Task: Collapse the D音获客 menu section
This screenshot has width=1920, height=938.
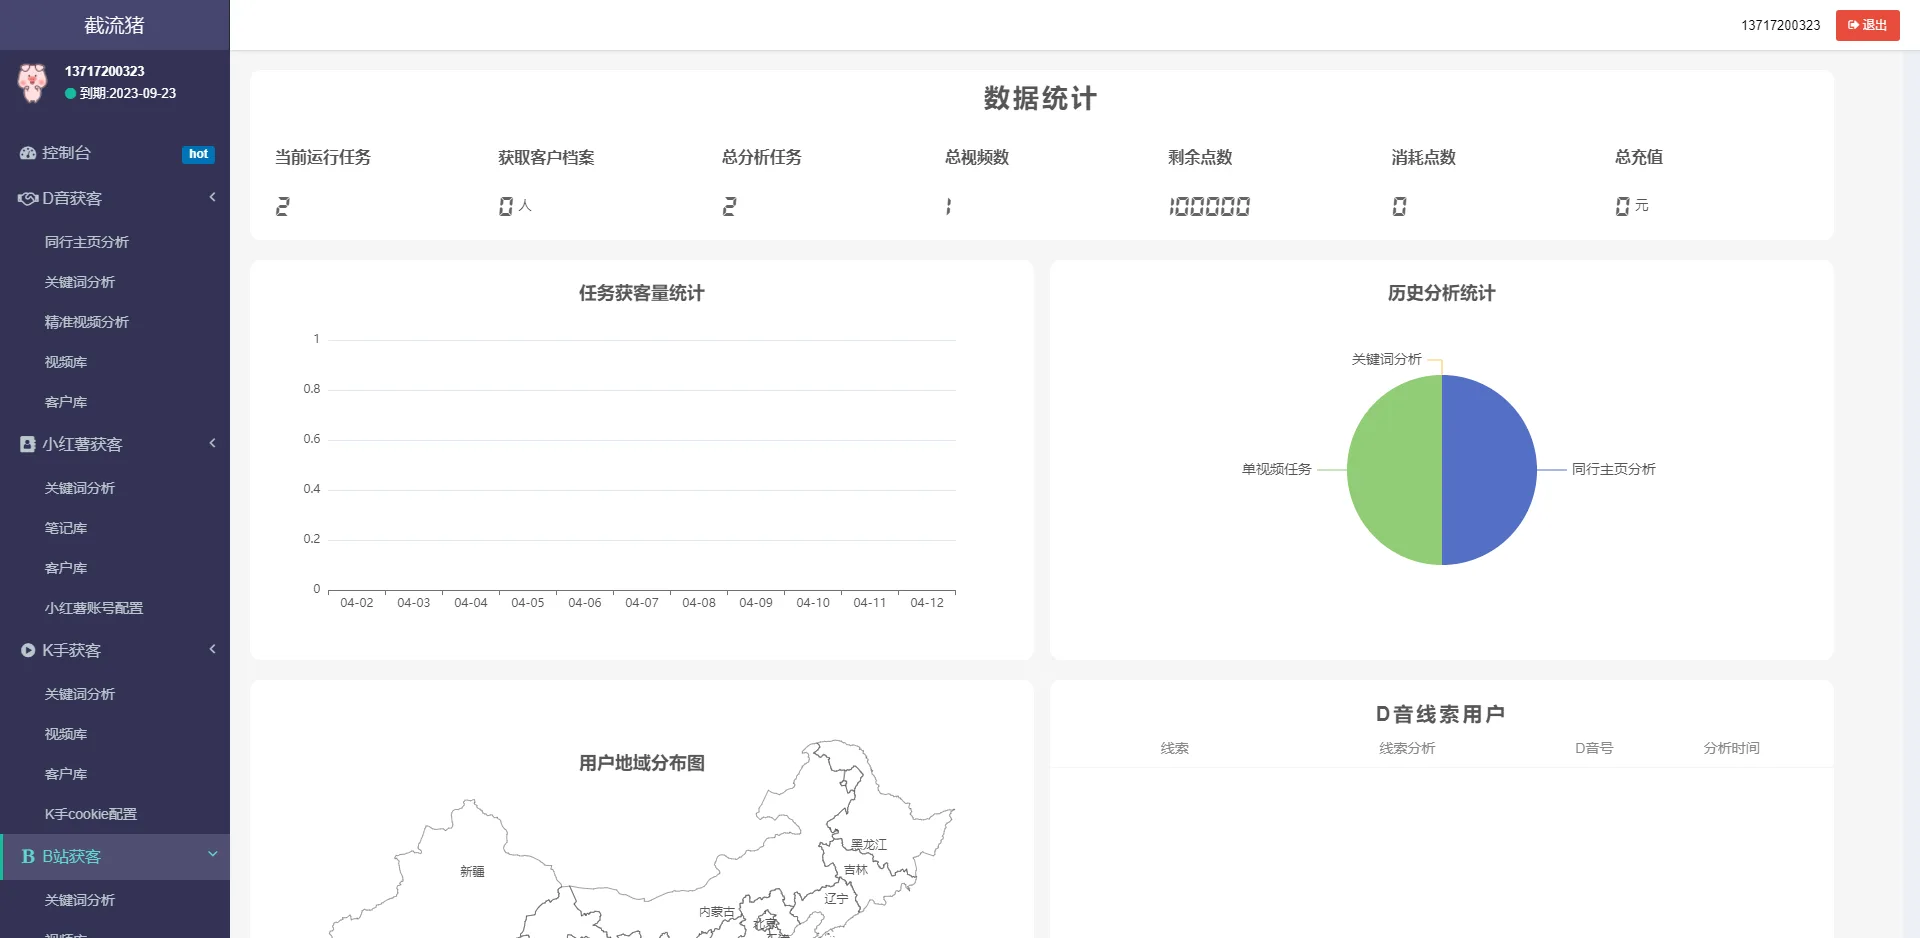Action: click(212, 197)
